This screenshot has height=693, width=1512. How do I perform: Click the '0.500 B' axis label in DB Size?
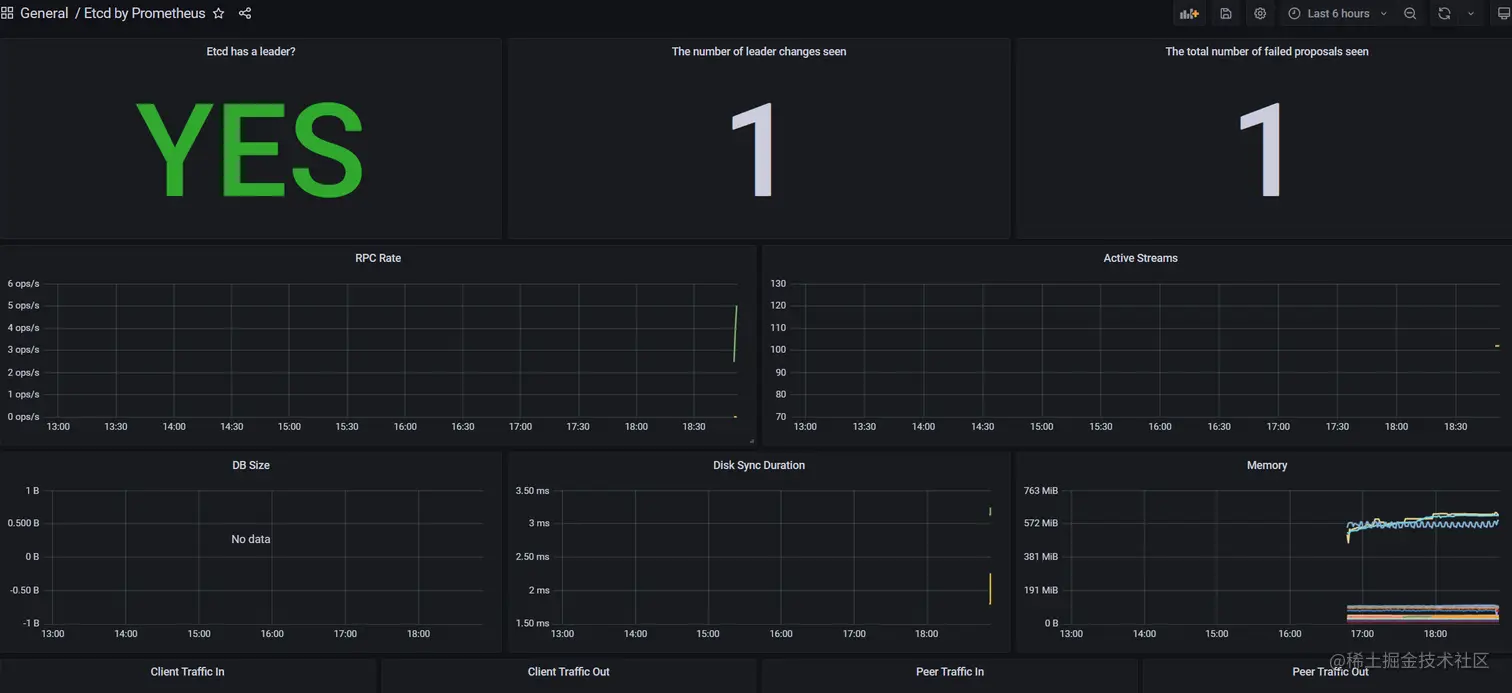(23, 524)
